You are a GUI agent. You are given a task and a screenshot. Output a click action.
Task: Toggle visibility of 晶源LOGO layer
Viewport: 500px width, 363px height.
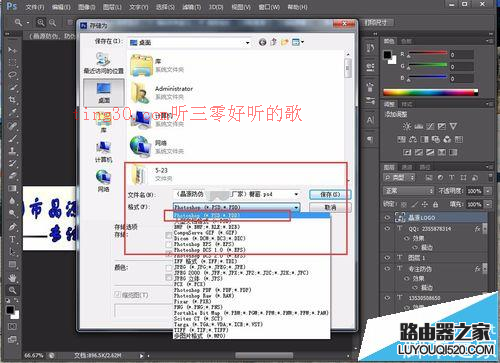[x=387, y=217]
